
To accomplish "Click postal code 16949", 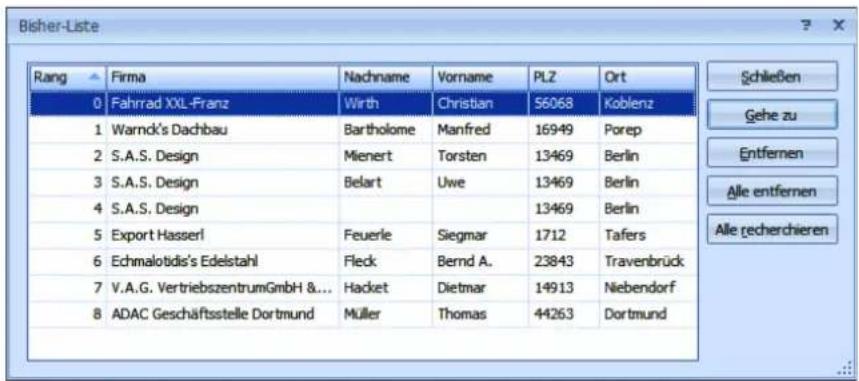I will 564,130.
